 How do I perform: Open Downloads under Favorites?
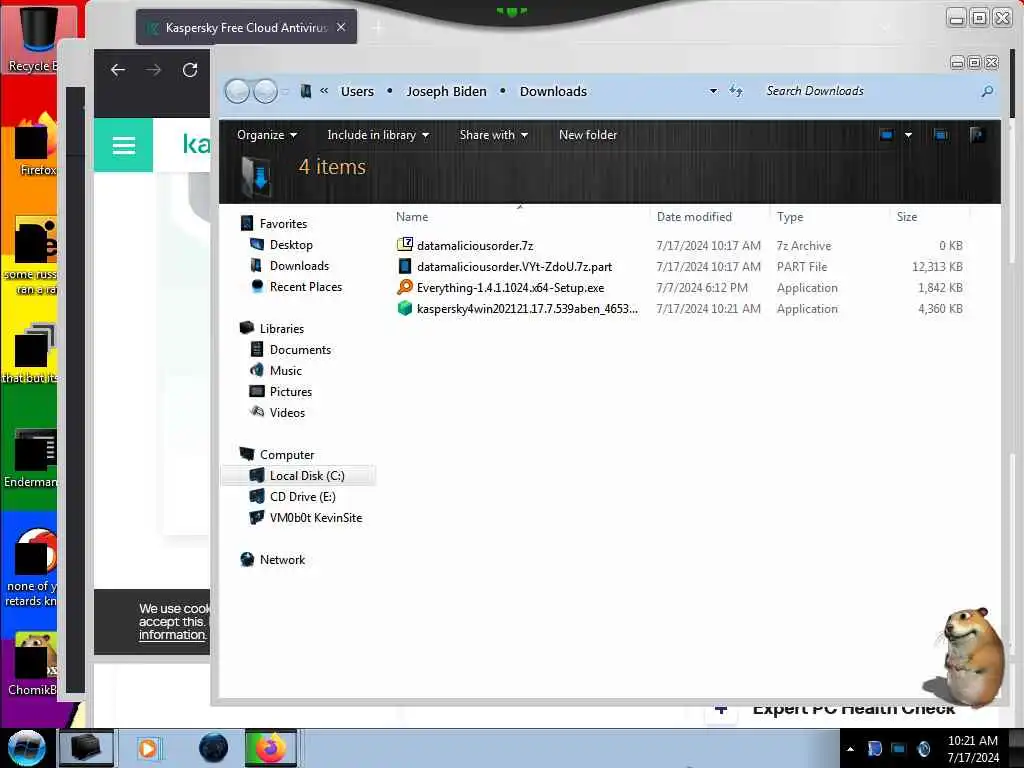pos(299,265)
